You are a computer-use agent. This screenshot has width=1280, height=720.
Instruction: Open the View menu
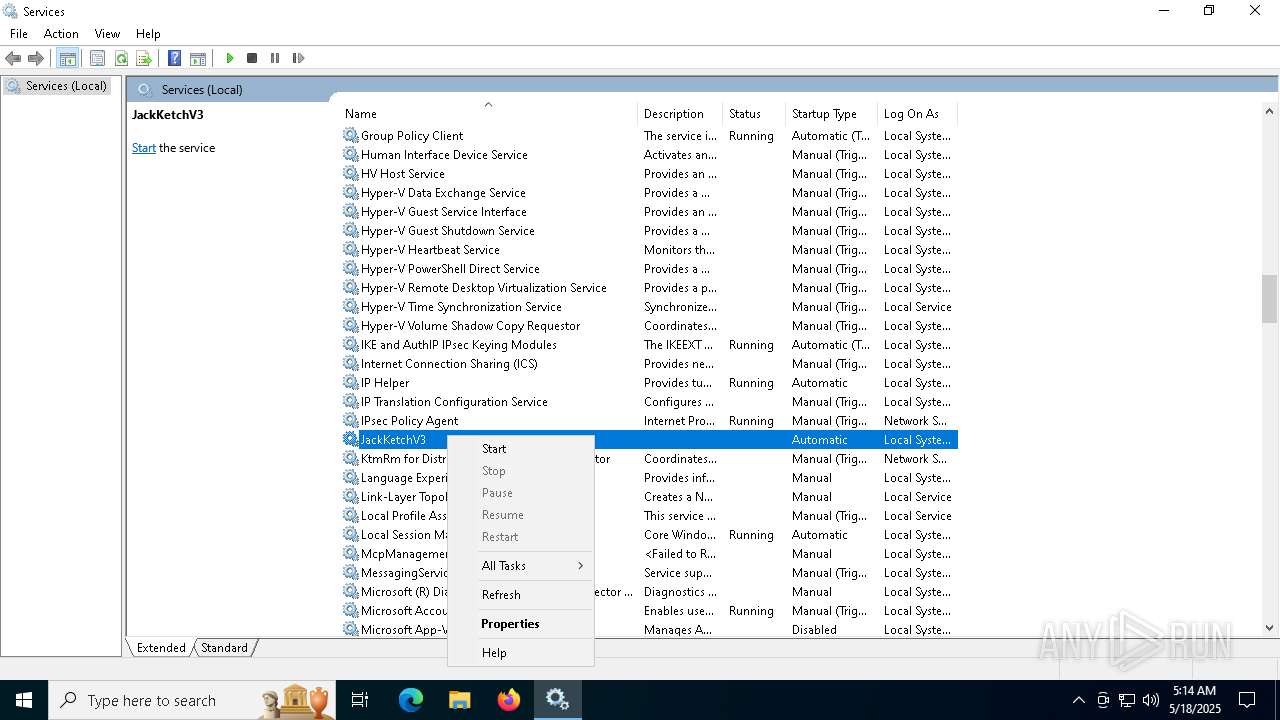[107, 33]
